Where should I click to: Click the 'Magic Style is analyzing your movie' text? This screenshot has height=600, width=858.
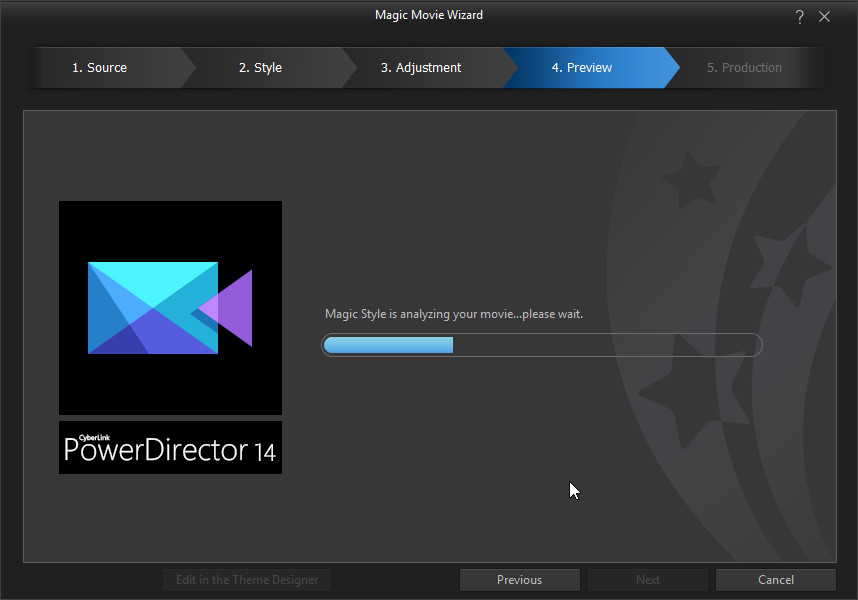pos(454,314)
